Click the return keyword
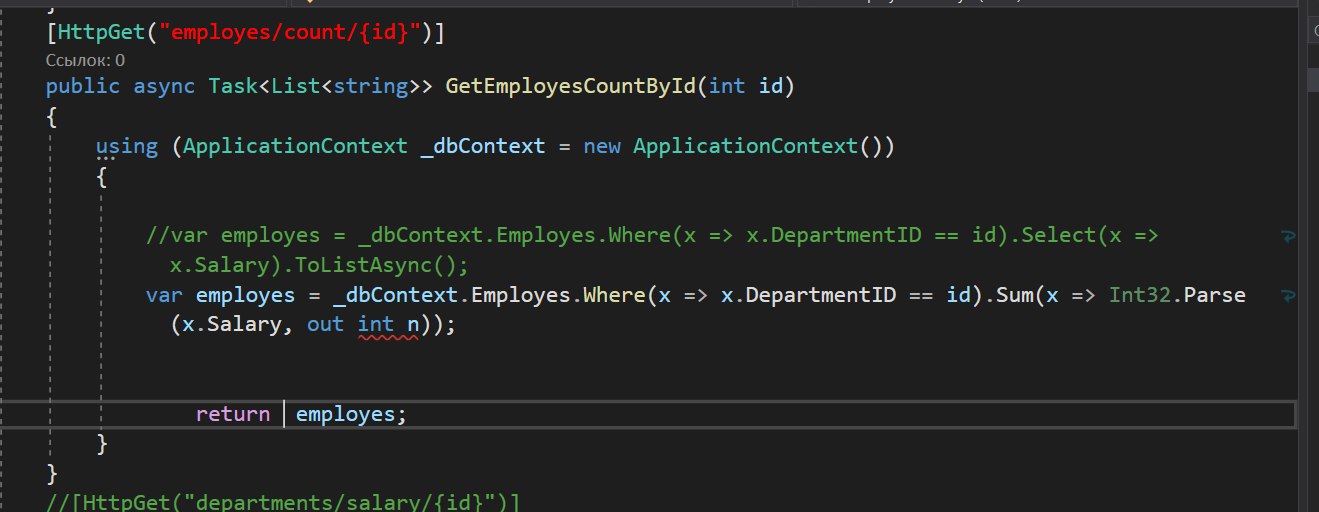 click(232, 414)
